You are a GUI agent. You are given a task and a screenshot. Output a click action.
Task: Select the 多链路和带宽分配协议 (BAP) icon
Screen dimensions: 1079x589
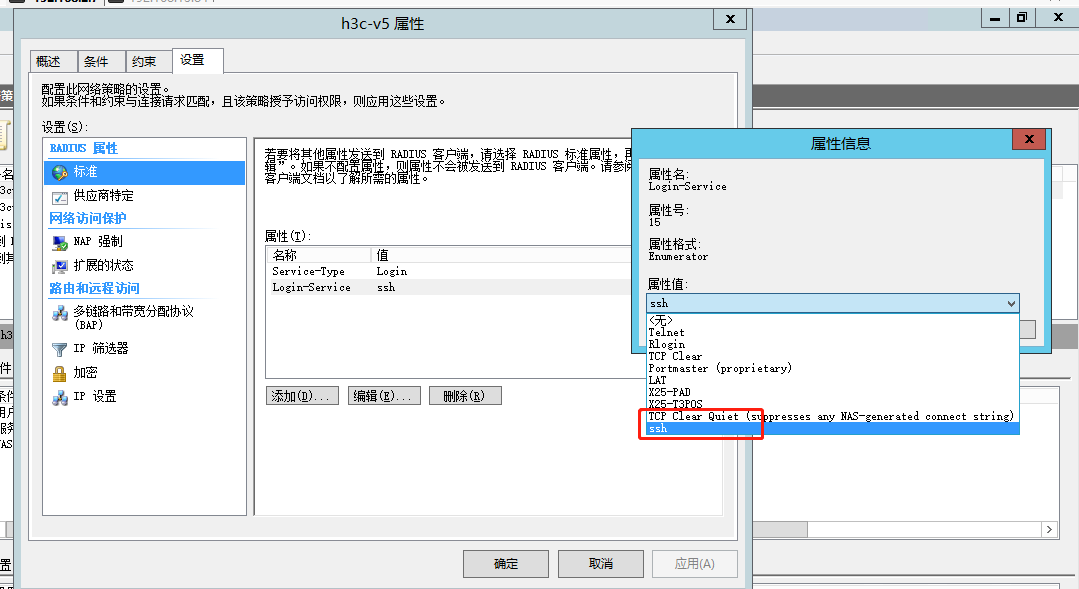[x=59, y=314]
